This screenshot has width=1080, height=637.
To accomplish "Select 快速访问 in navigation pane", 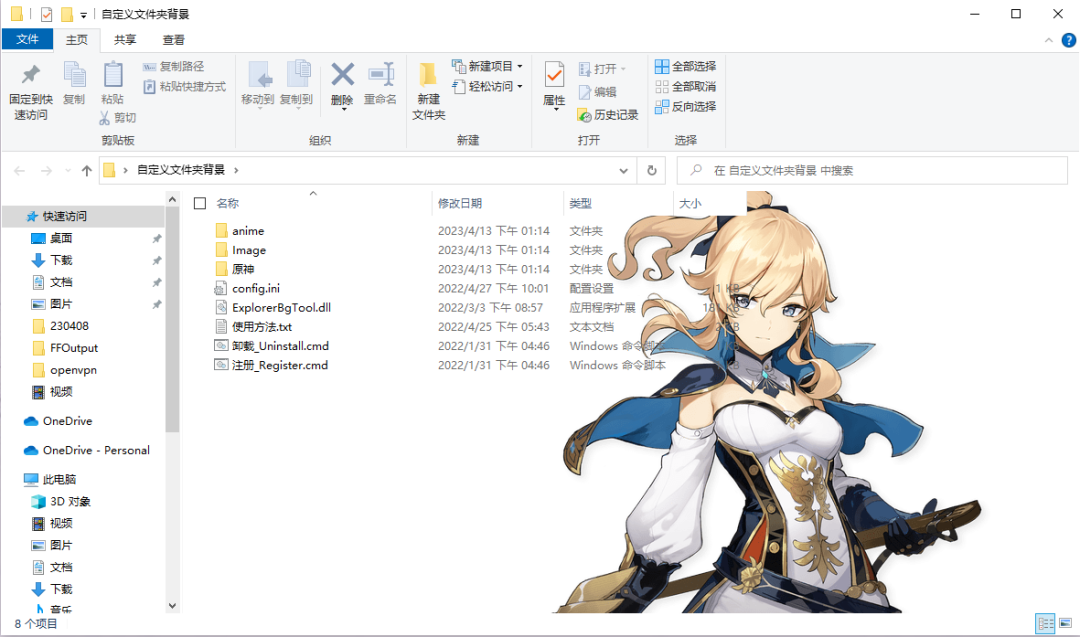I will [x=65, y=216].
